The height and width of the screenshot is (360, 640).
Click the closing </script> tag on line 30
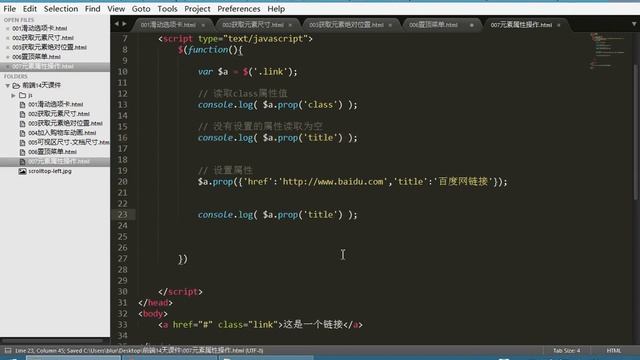click(x=180, y=292)
